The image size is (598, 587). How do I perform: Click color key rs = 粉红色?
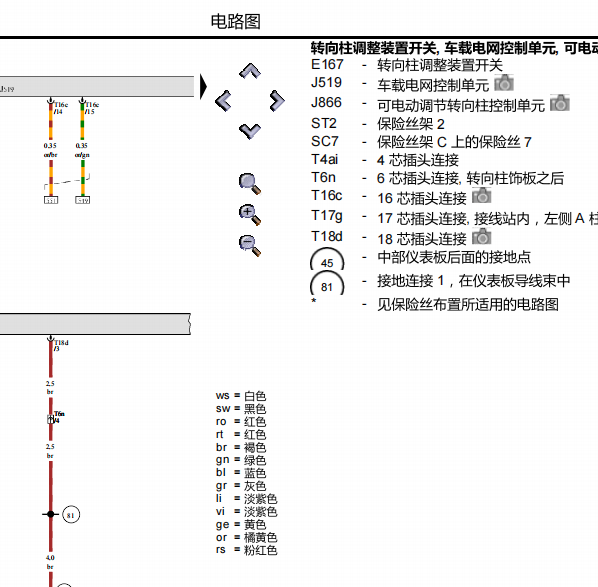(246, 550)
